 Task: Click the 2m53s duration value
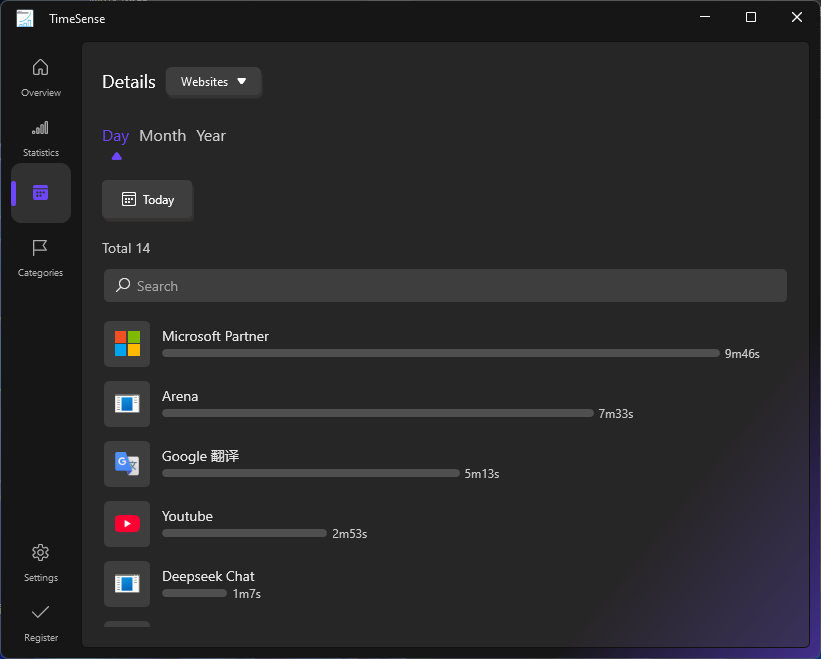point(350,534)
